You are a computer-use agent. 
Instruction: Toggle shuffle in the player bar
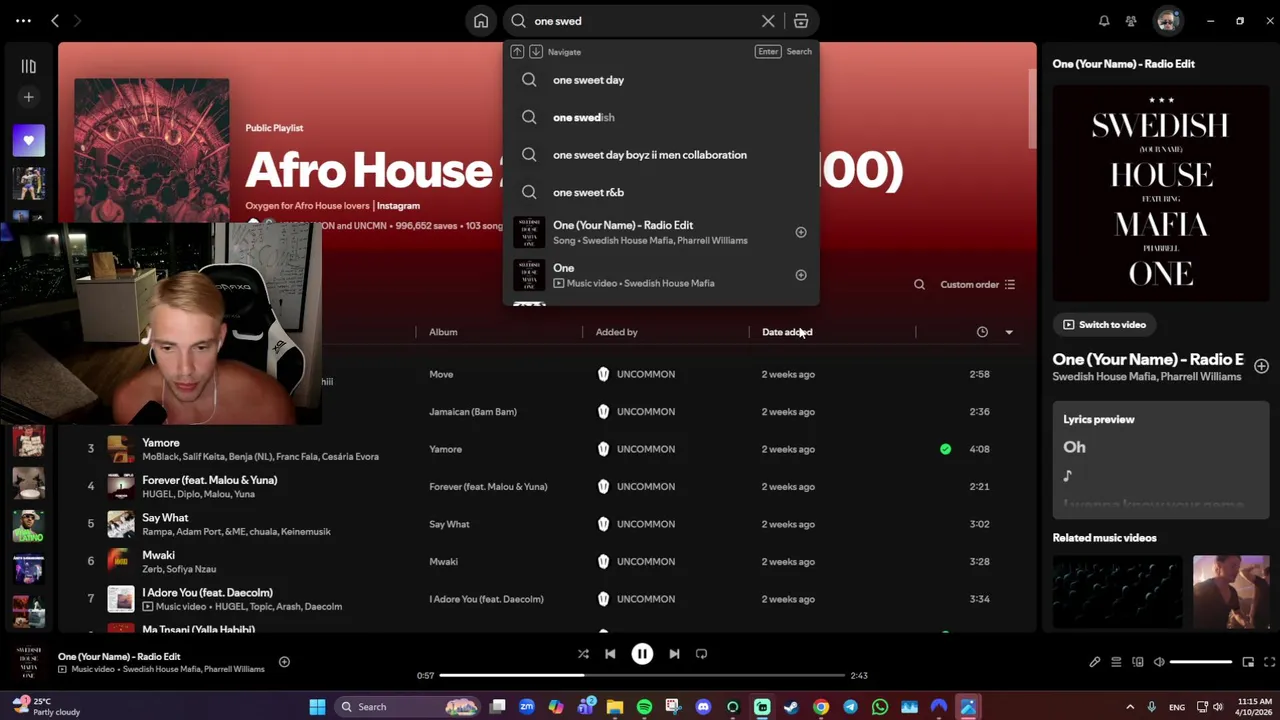point(583,654)
